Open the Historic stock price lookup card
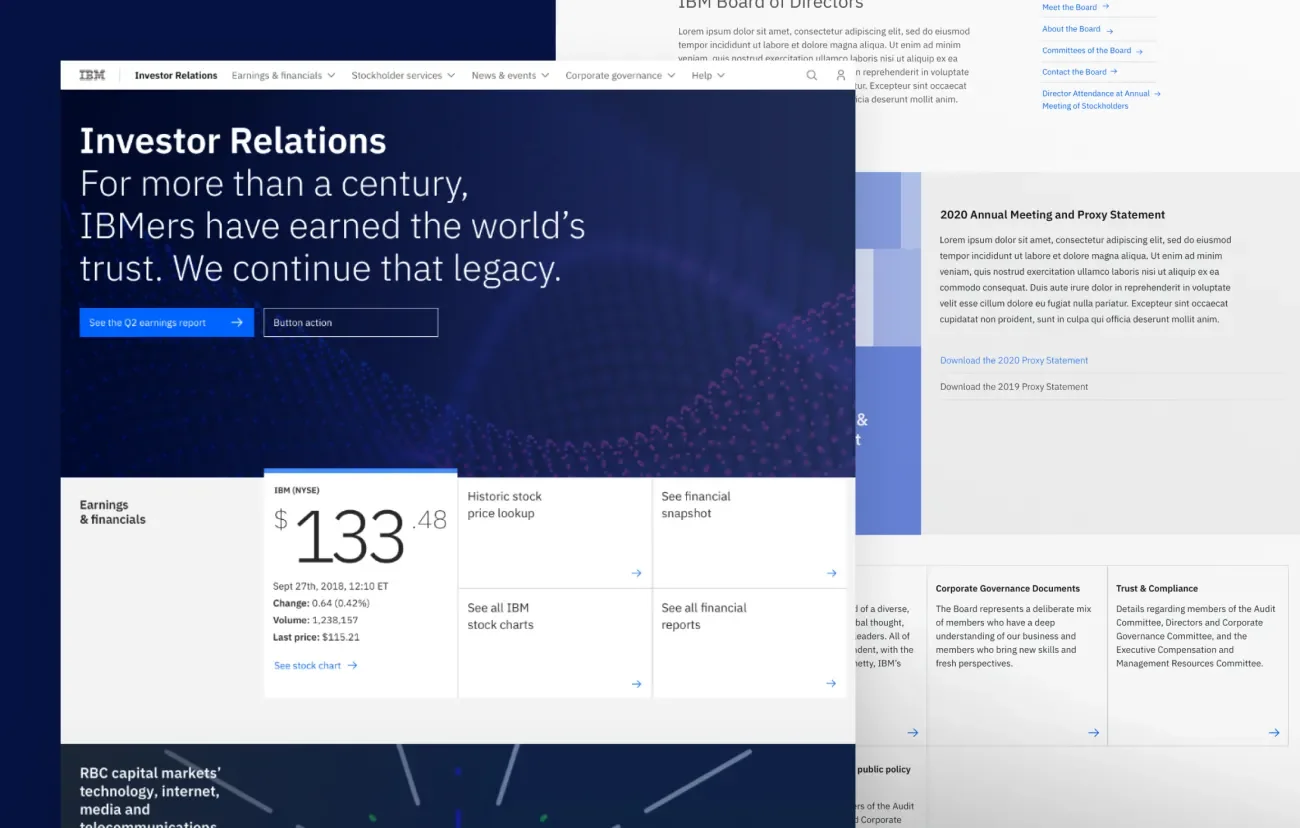This screenshot has width=1300, height=828. 555,533
